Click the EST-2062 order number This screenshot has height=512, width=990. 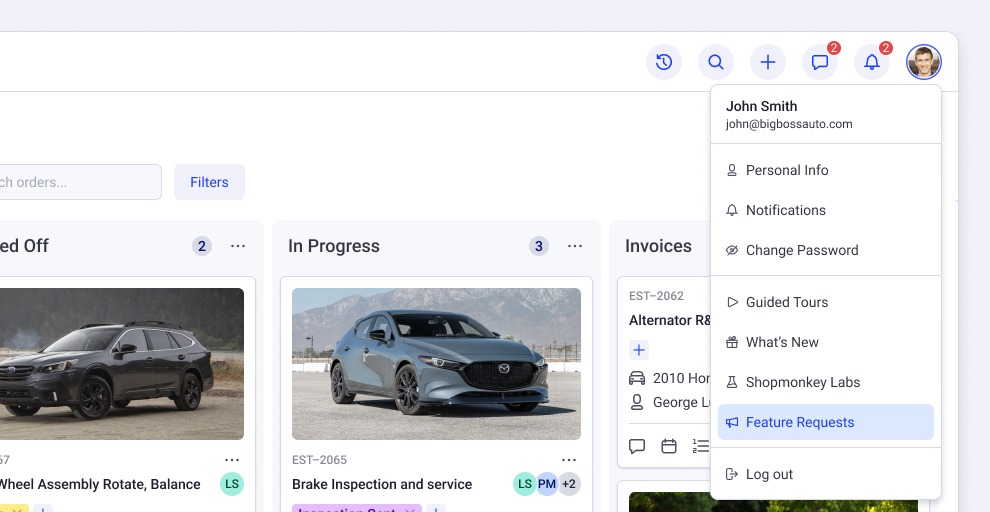656,295
